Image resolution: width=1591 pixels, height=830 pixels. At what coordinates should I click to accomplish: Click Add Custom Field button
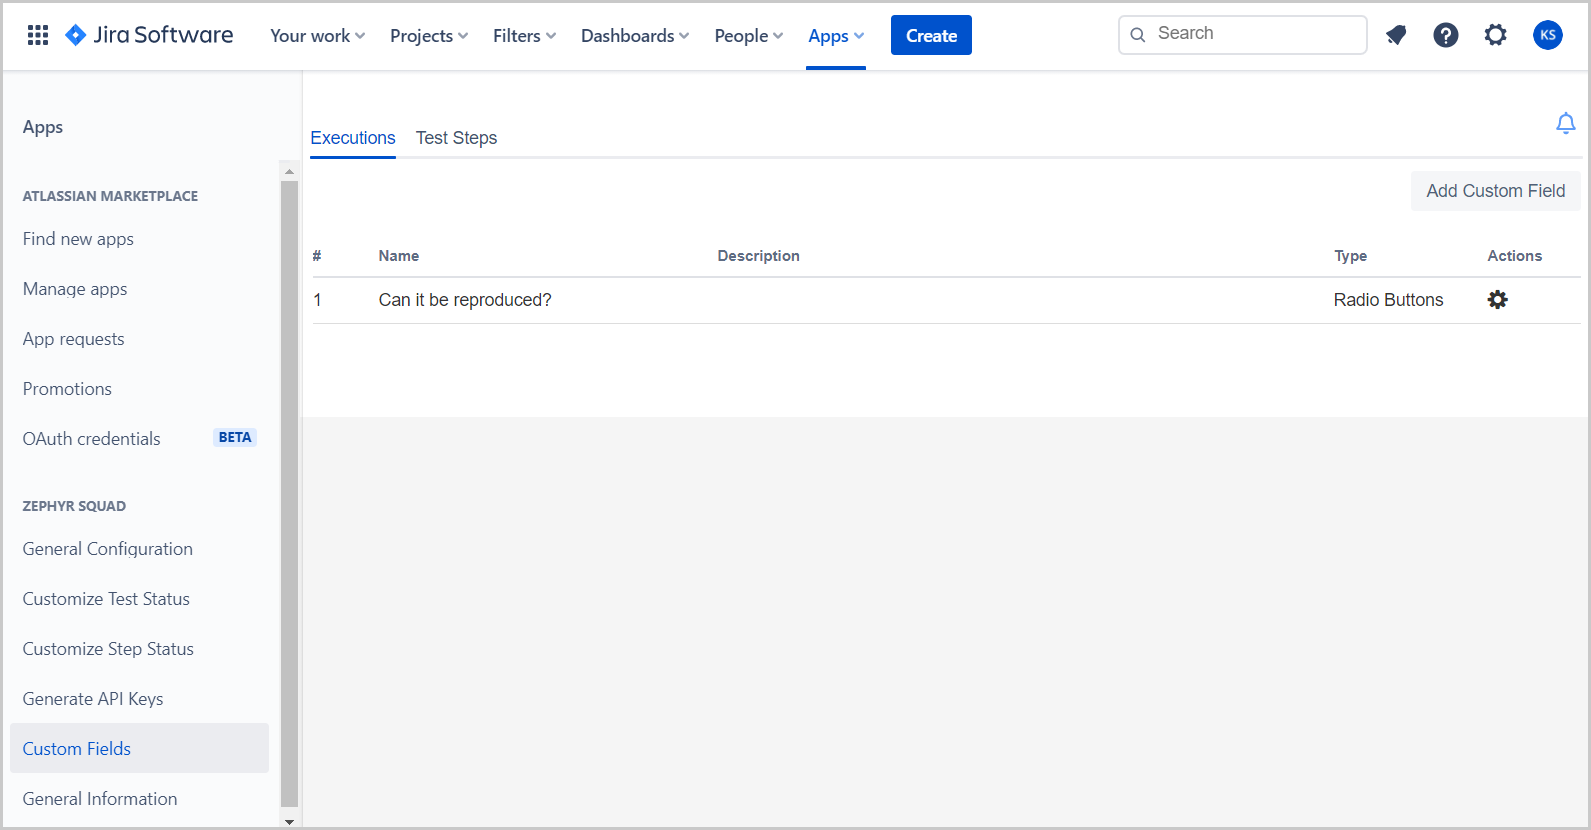tap(1496, 191)
